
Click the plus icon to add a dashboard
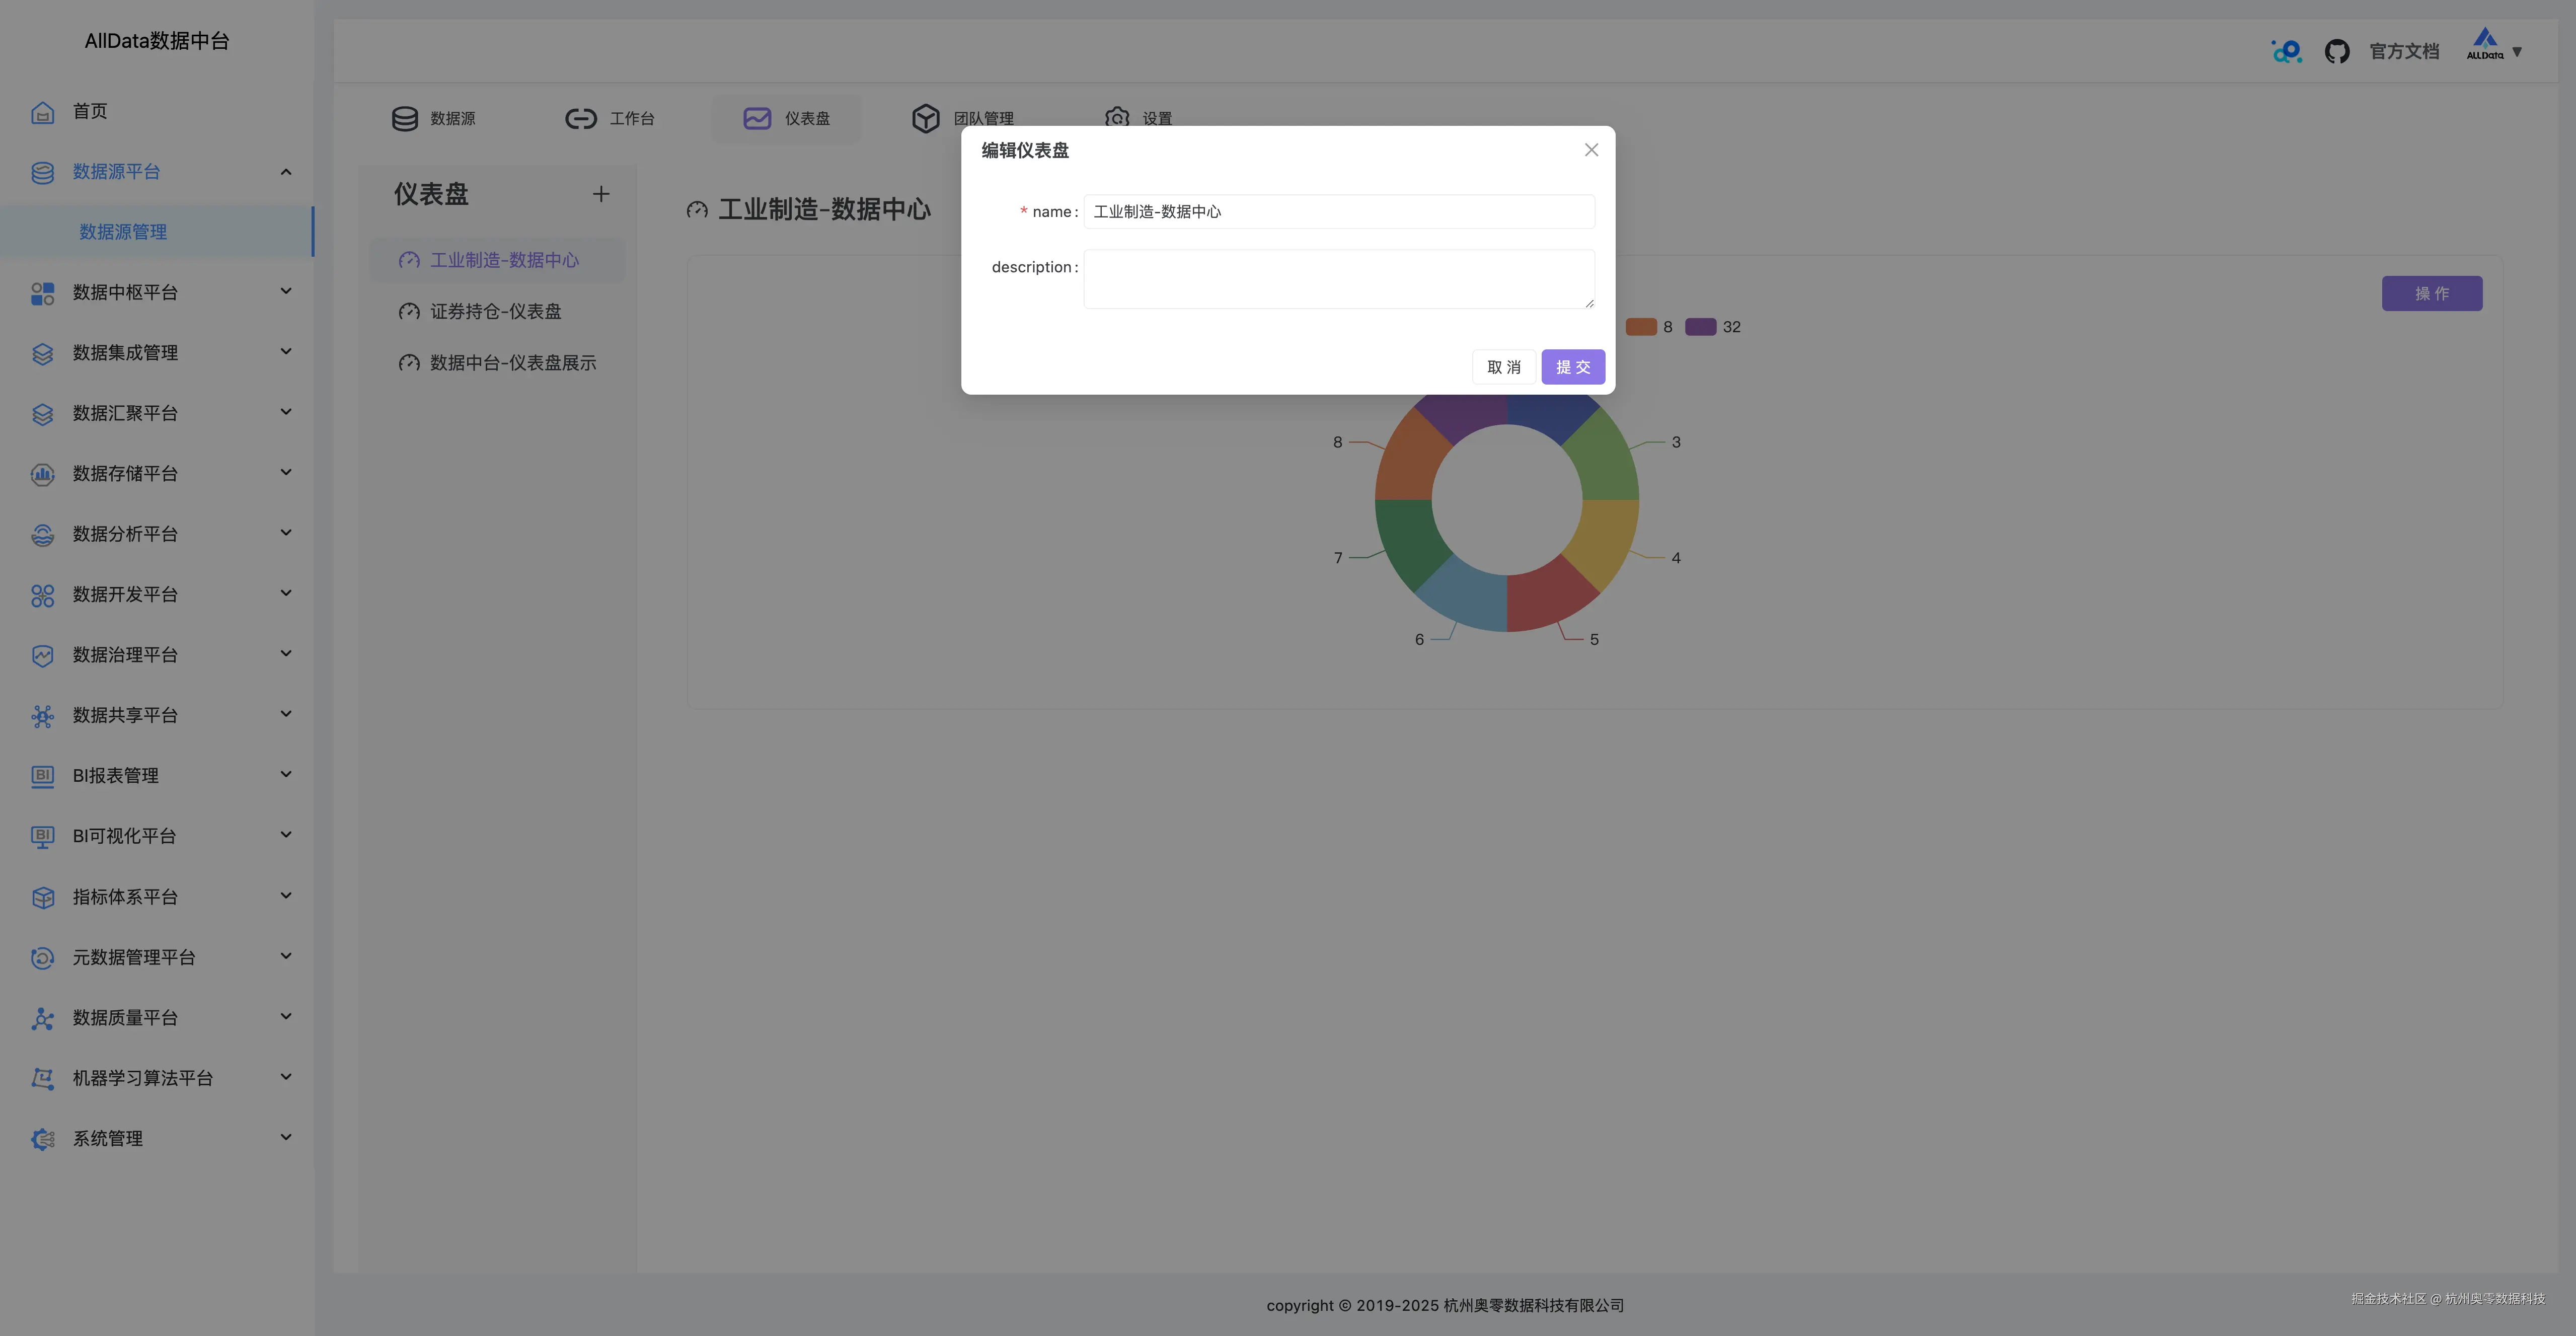point(601,193)
